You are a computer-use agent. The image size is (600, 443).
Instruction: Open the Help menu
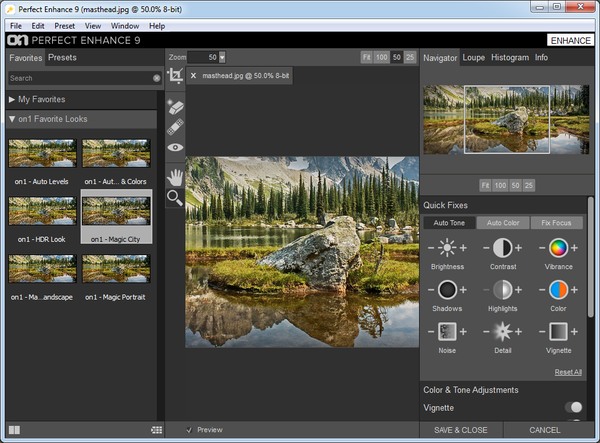pos(157,26)
